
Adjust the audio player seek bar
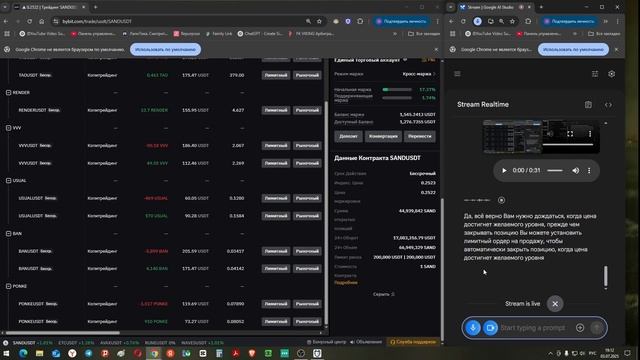point(555,171)
